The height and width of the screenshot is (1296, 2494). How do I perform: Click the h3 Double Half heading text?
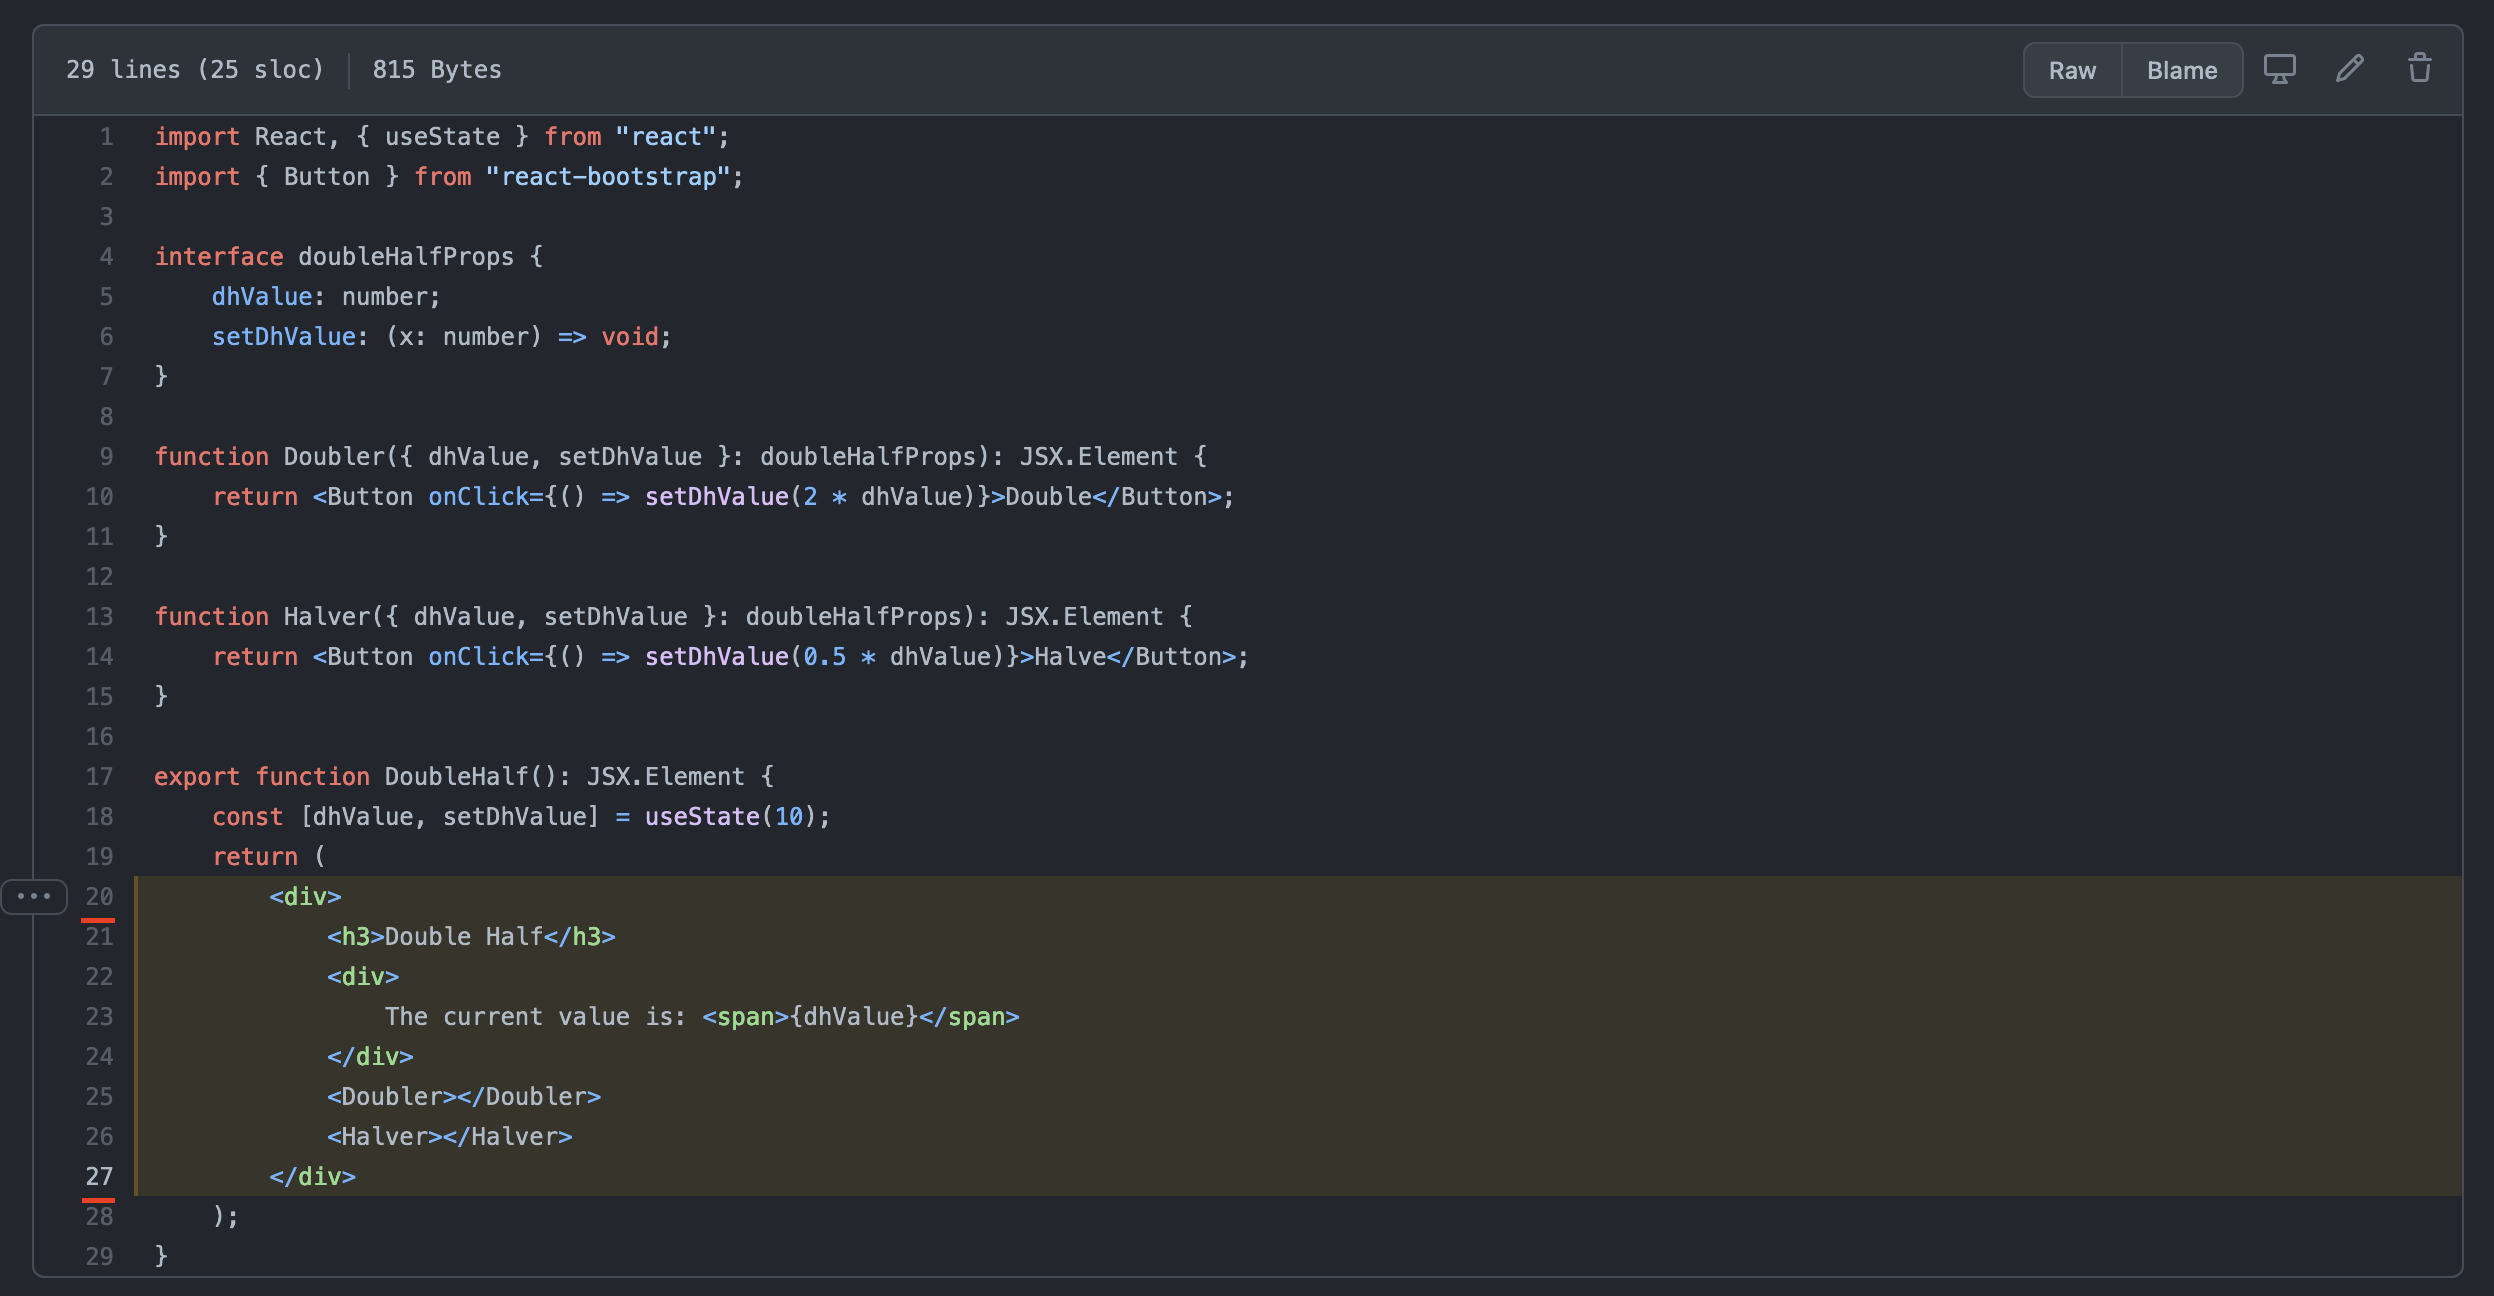click(x=464, y=937)
